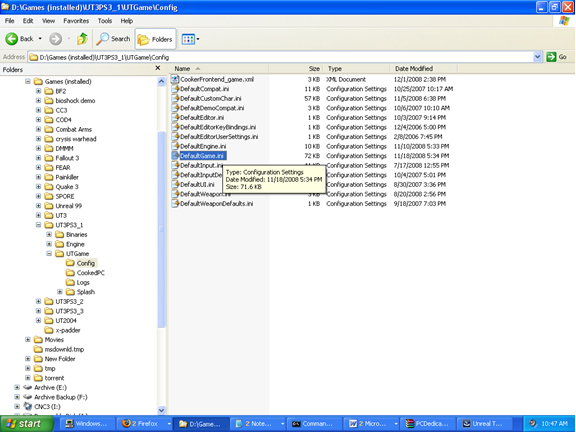Open the Tools menu
Viewport: 576px width, 433px height.
click(105, 21)
